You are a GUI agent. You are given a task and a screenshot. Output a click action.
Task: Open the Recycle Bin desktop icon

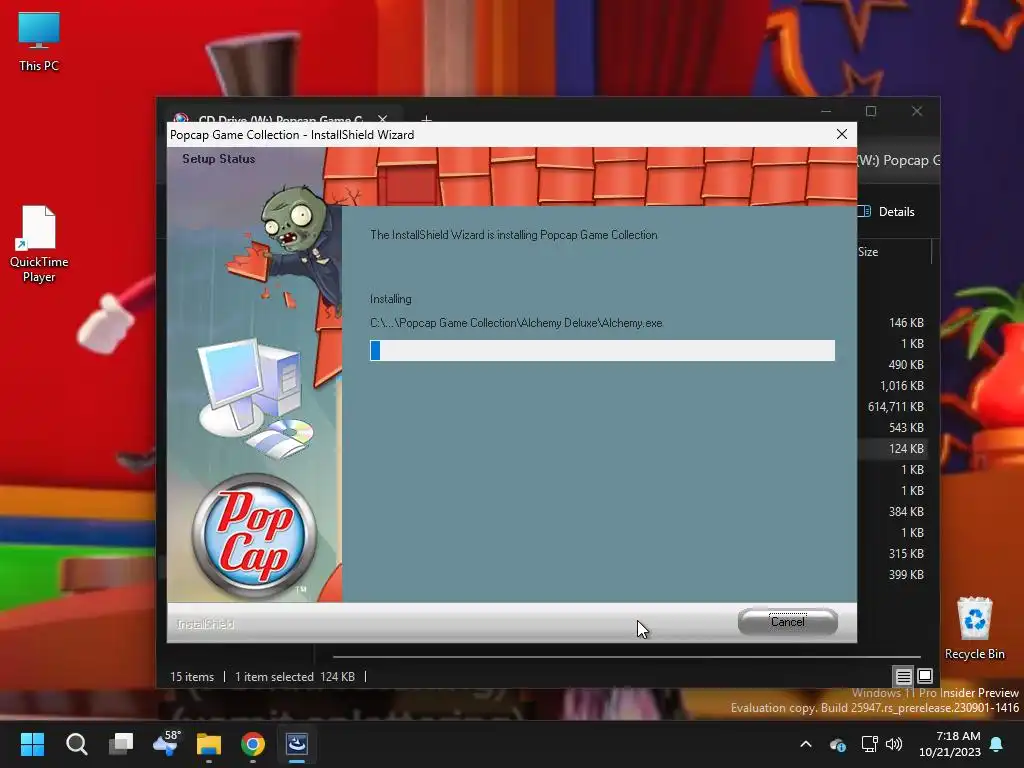974,629
